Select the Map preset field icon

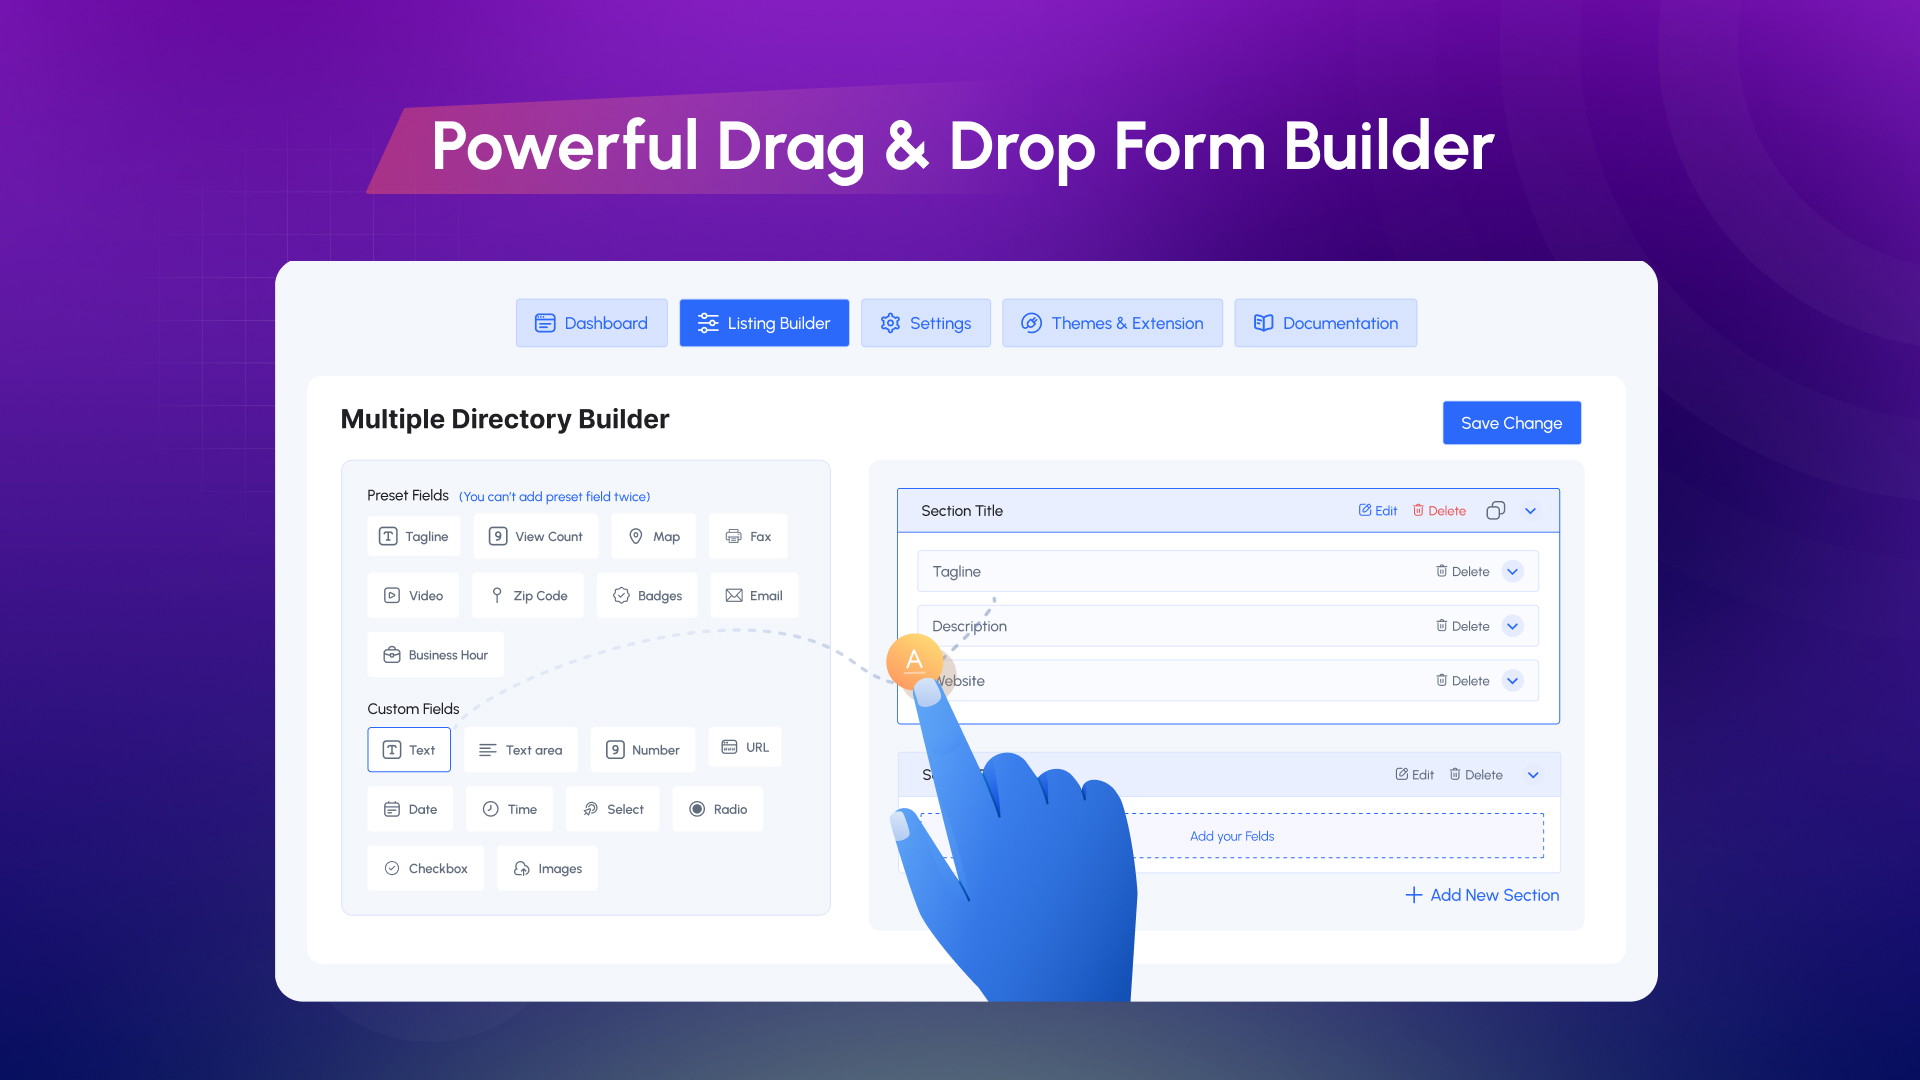(x=634, y=535)
